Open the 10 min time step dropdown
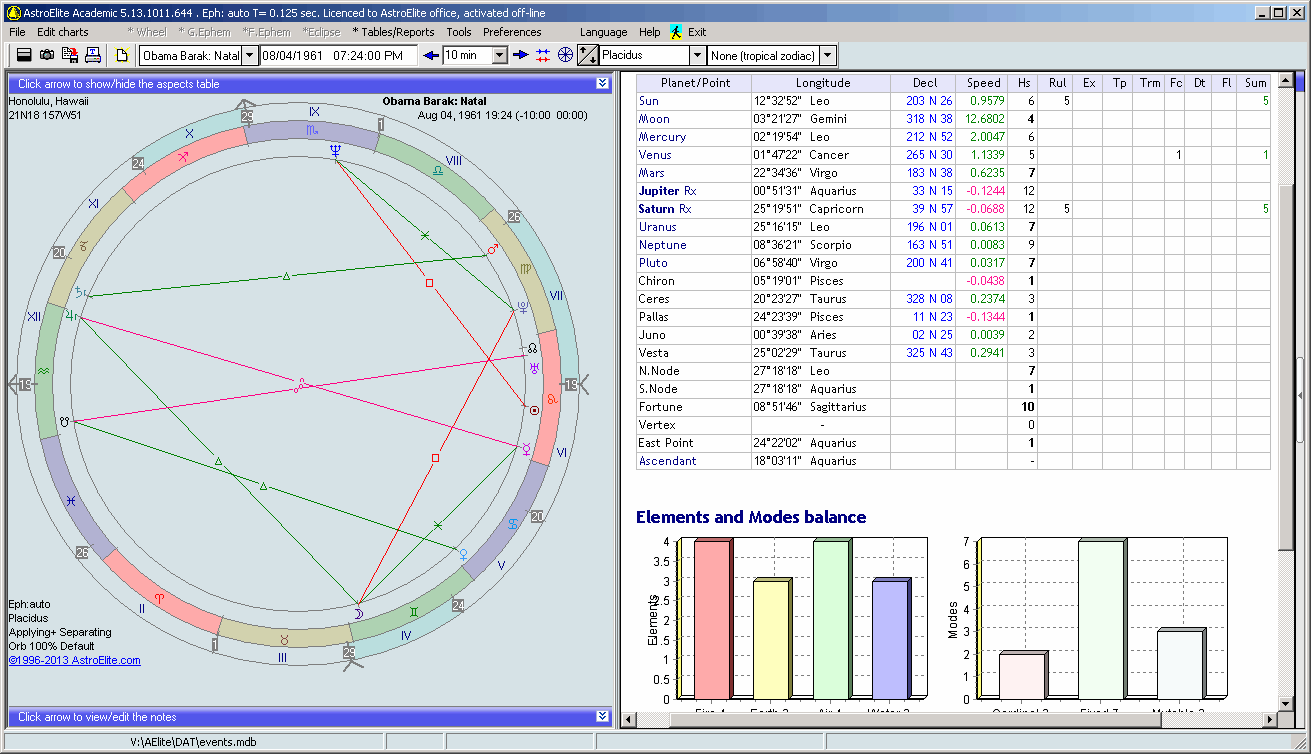 coord(500,55)
